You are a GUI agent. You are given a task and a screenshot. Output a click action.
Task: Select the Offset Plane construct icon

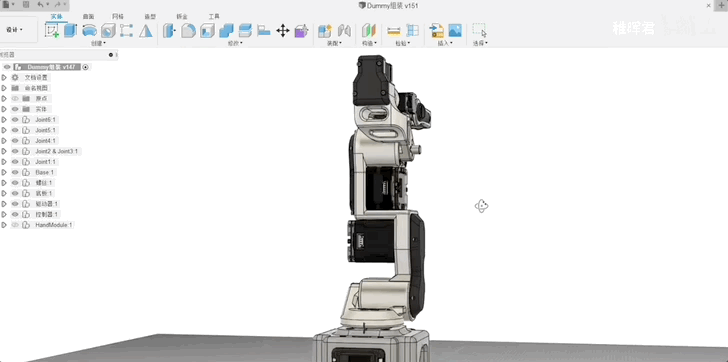[369, 31]
